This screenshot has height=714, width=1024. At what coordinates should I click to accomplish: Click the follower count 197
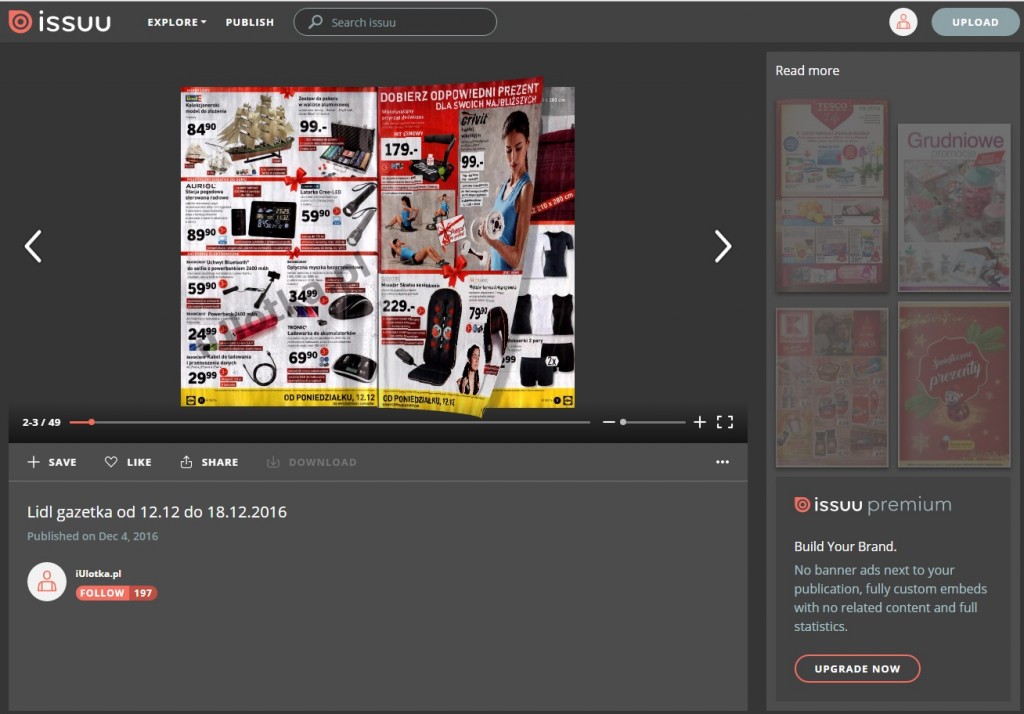tap(143, 593)
